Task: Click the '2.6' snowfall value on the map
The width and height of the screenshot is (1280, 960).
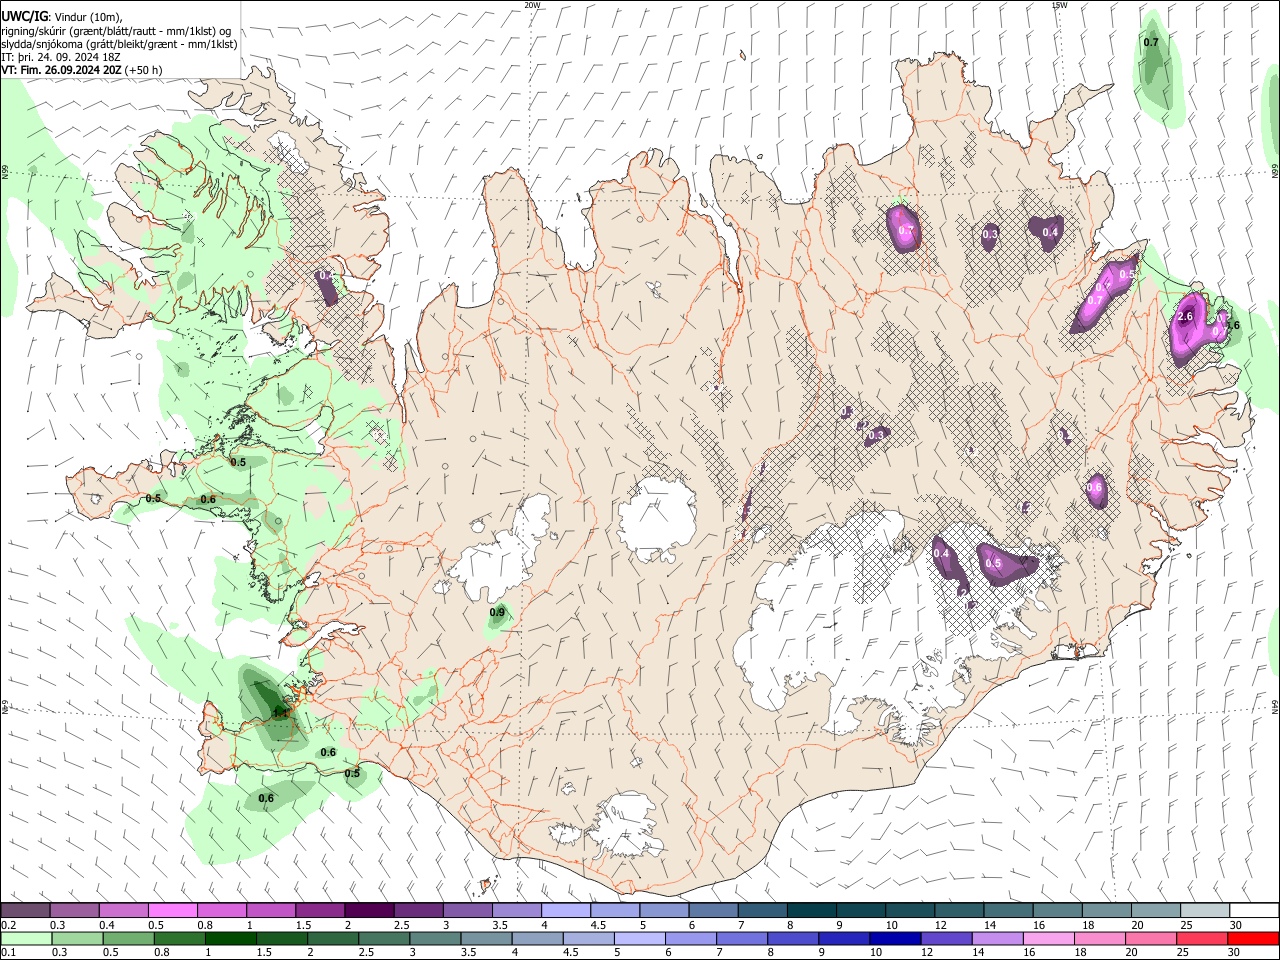Action: (x=1186, y=317)
